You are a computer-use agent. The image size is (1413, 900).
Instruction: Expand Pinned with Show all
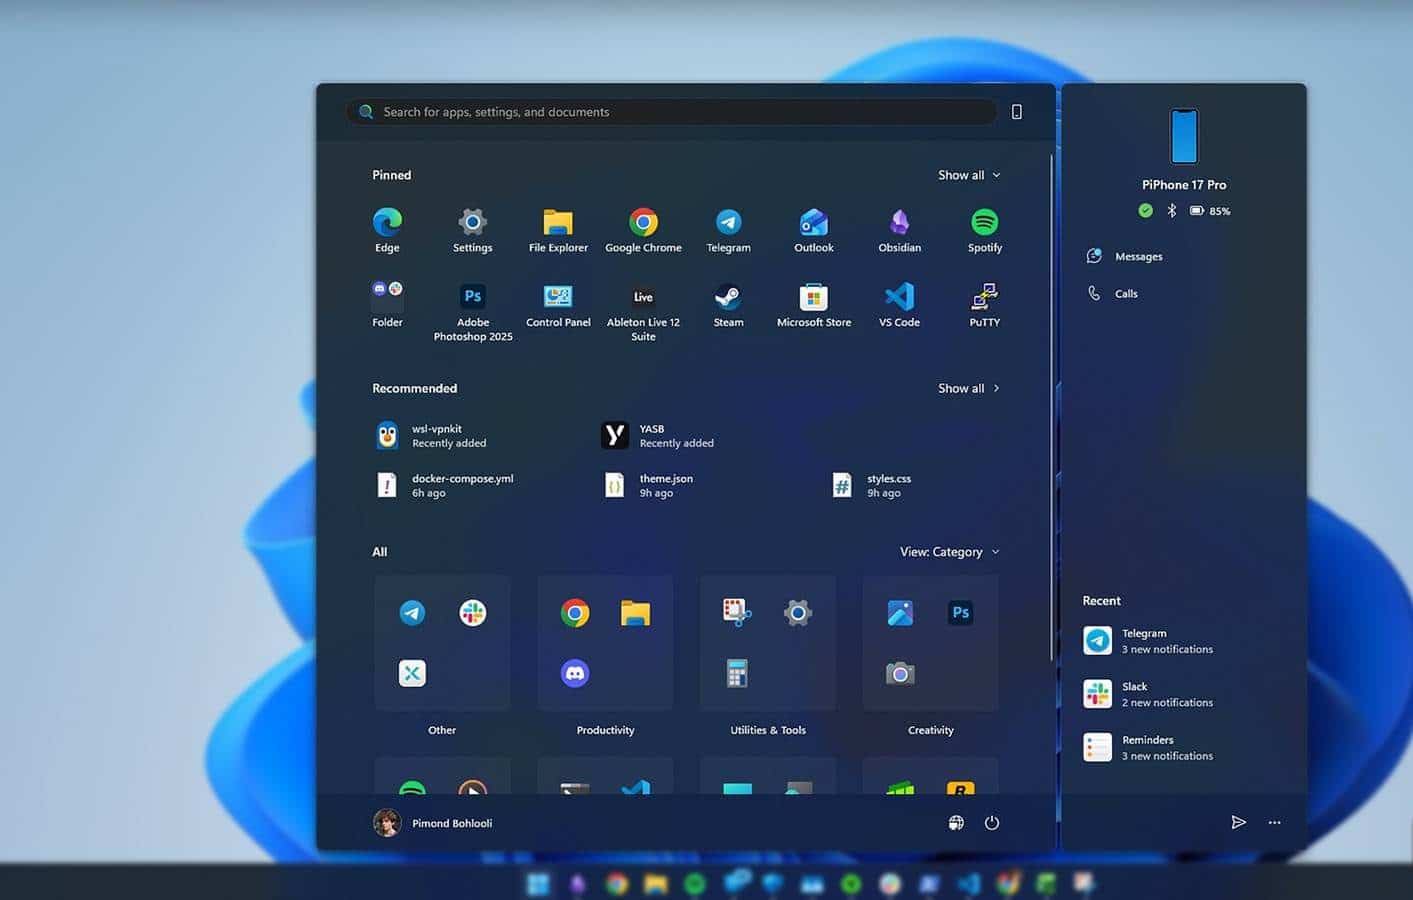click(x=969, y=175)
